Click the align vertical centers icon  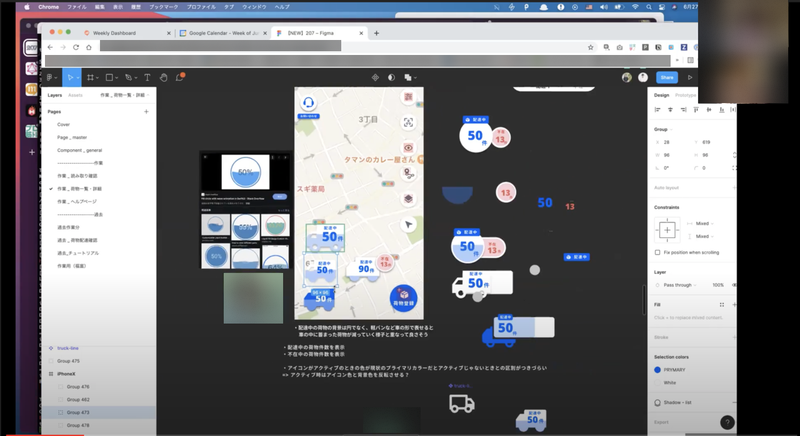click(x=709, y=110)
